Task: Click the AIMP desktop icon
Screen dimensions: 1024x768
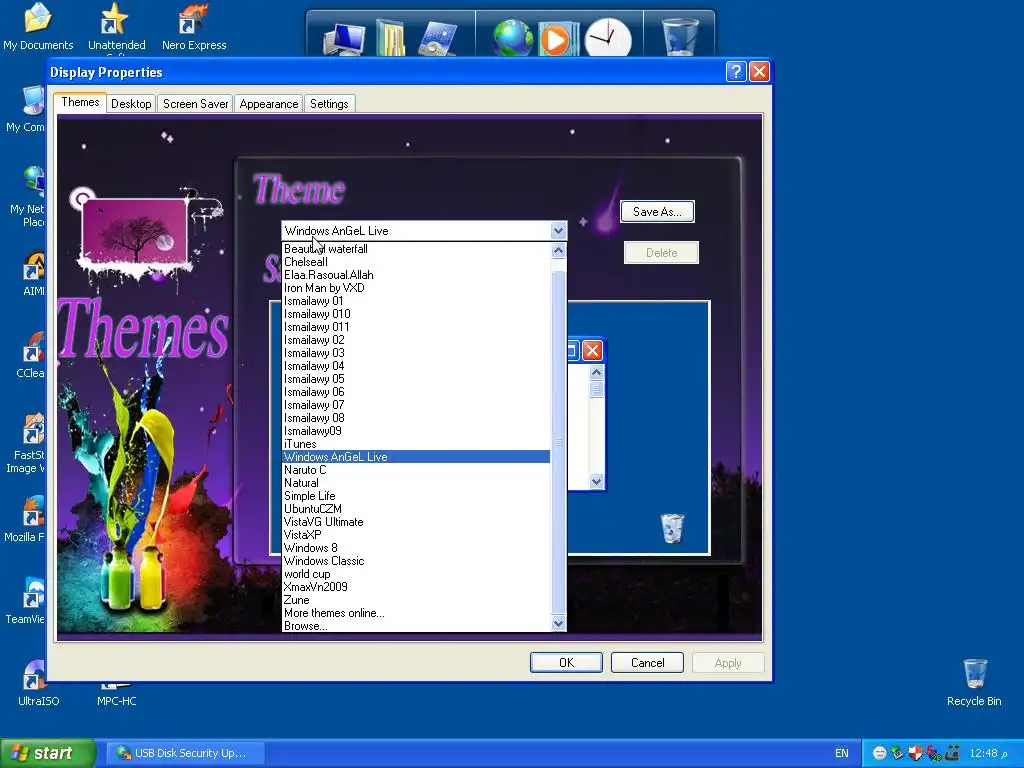Action: tap(33, 274)
